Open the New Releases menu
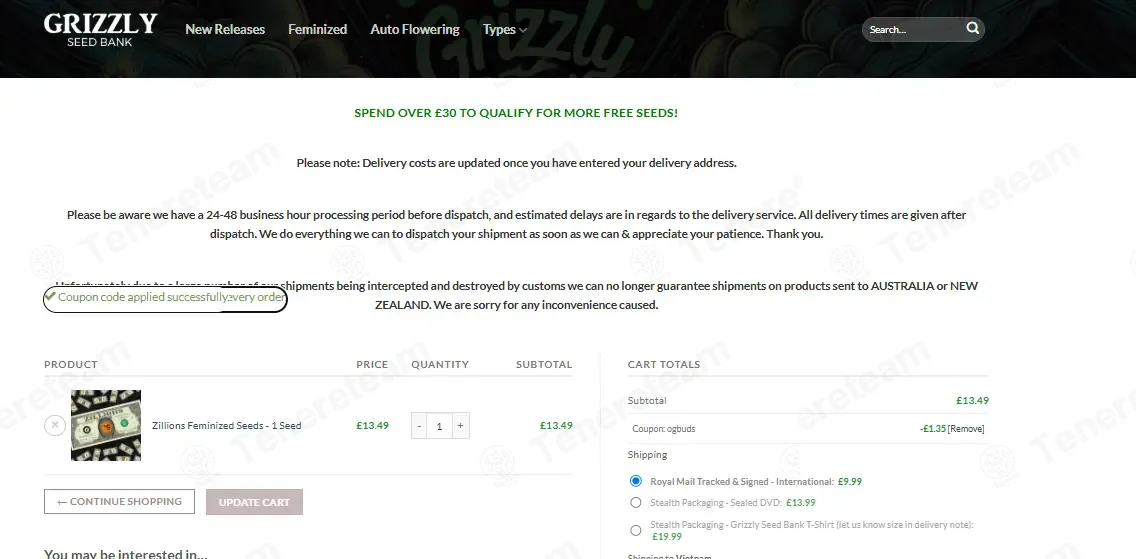 tap(225, 30)
